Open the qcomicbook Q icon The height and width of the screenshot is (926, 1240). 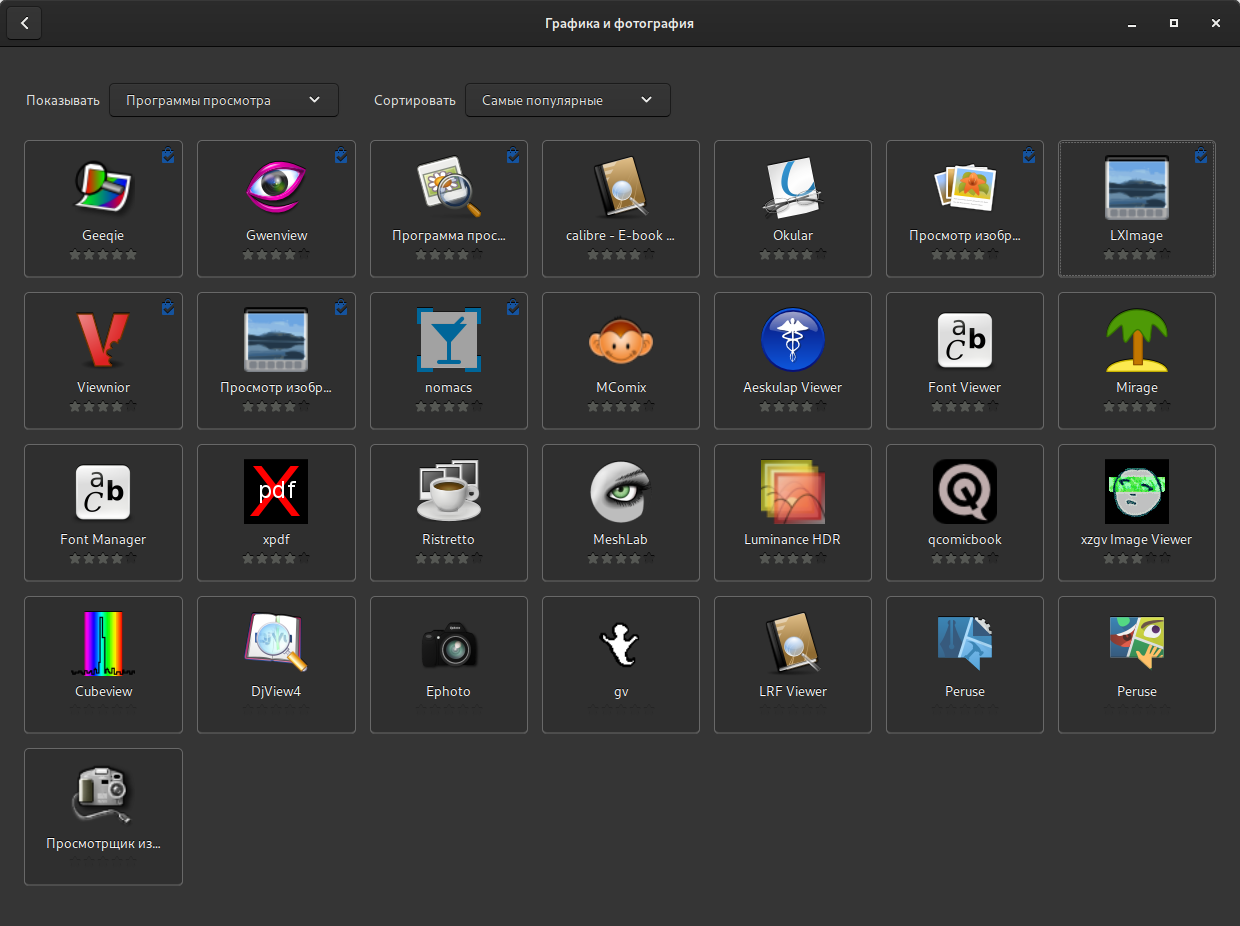[x=965, y=490]
